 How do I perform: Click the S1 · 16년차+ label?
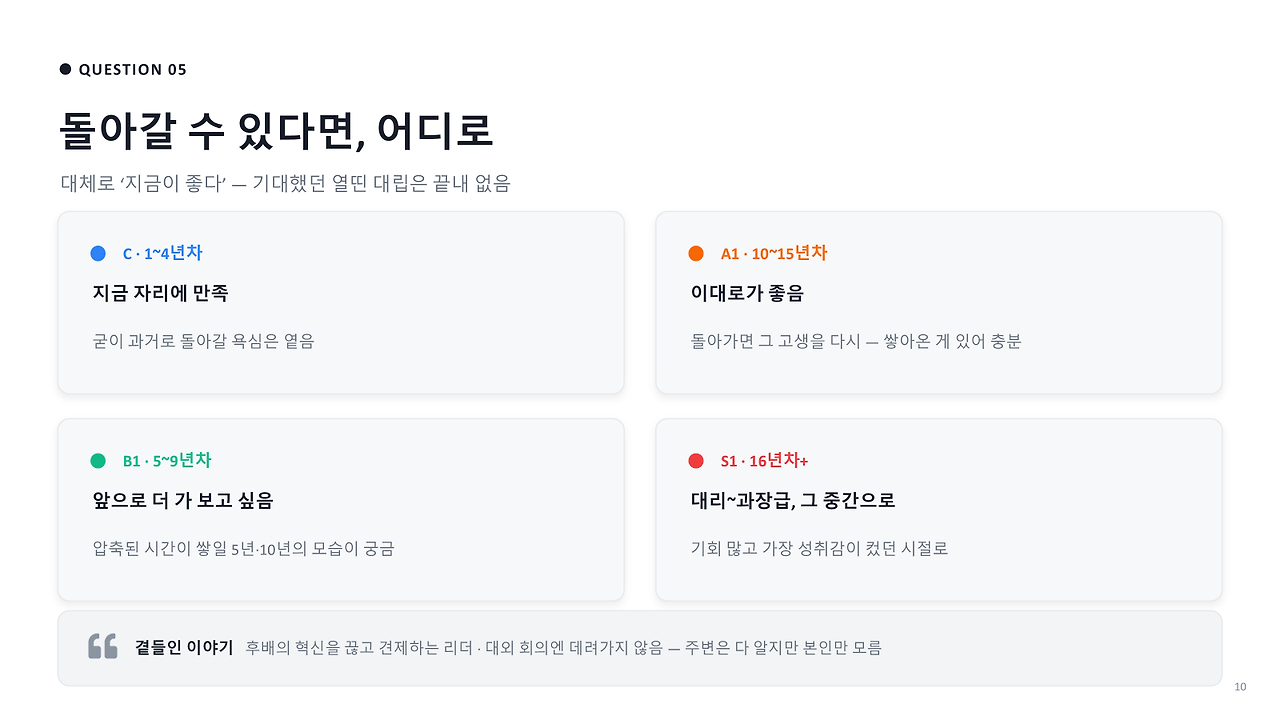pyautogui.click(x=764, y=461)
